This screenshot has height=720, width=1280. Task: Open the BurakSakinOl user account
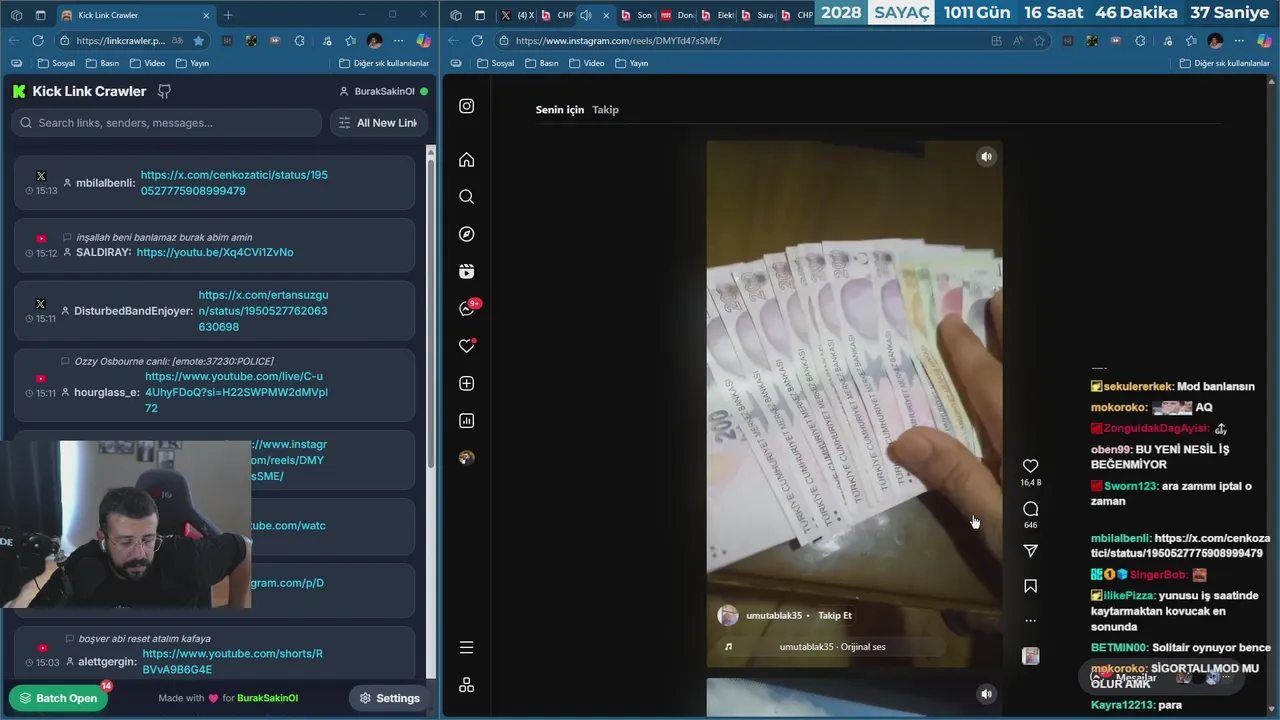pyautogui.click(x=383, y=91)
